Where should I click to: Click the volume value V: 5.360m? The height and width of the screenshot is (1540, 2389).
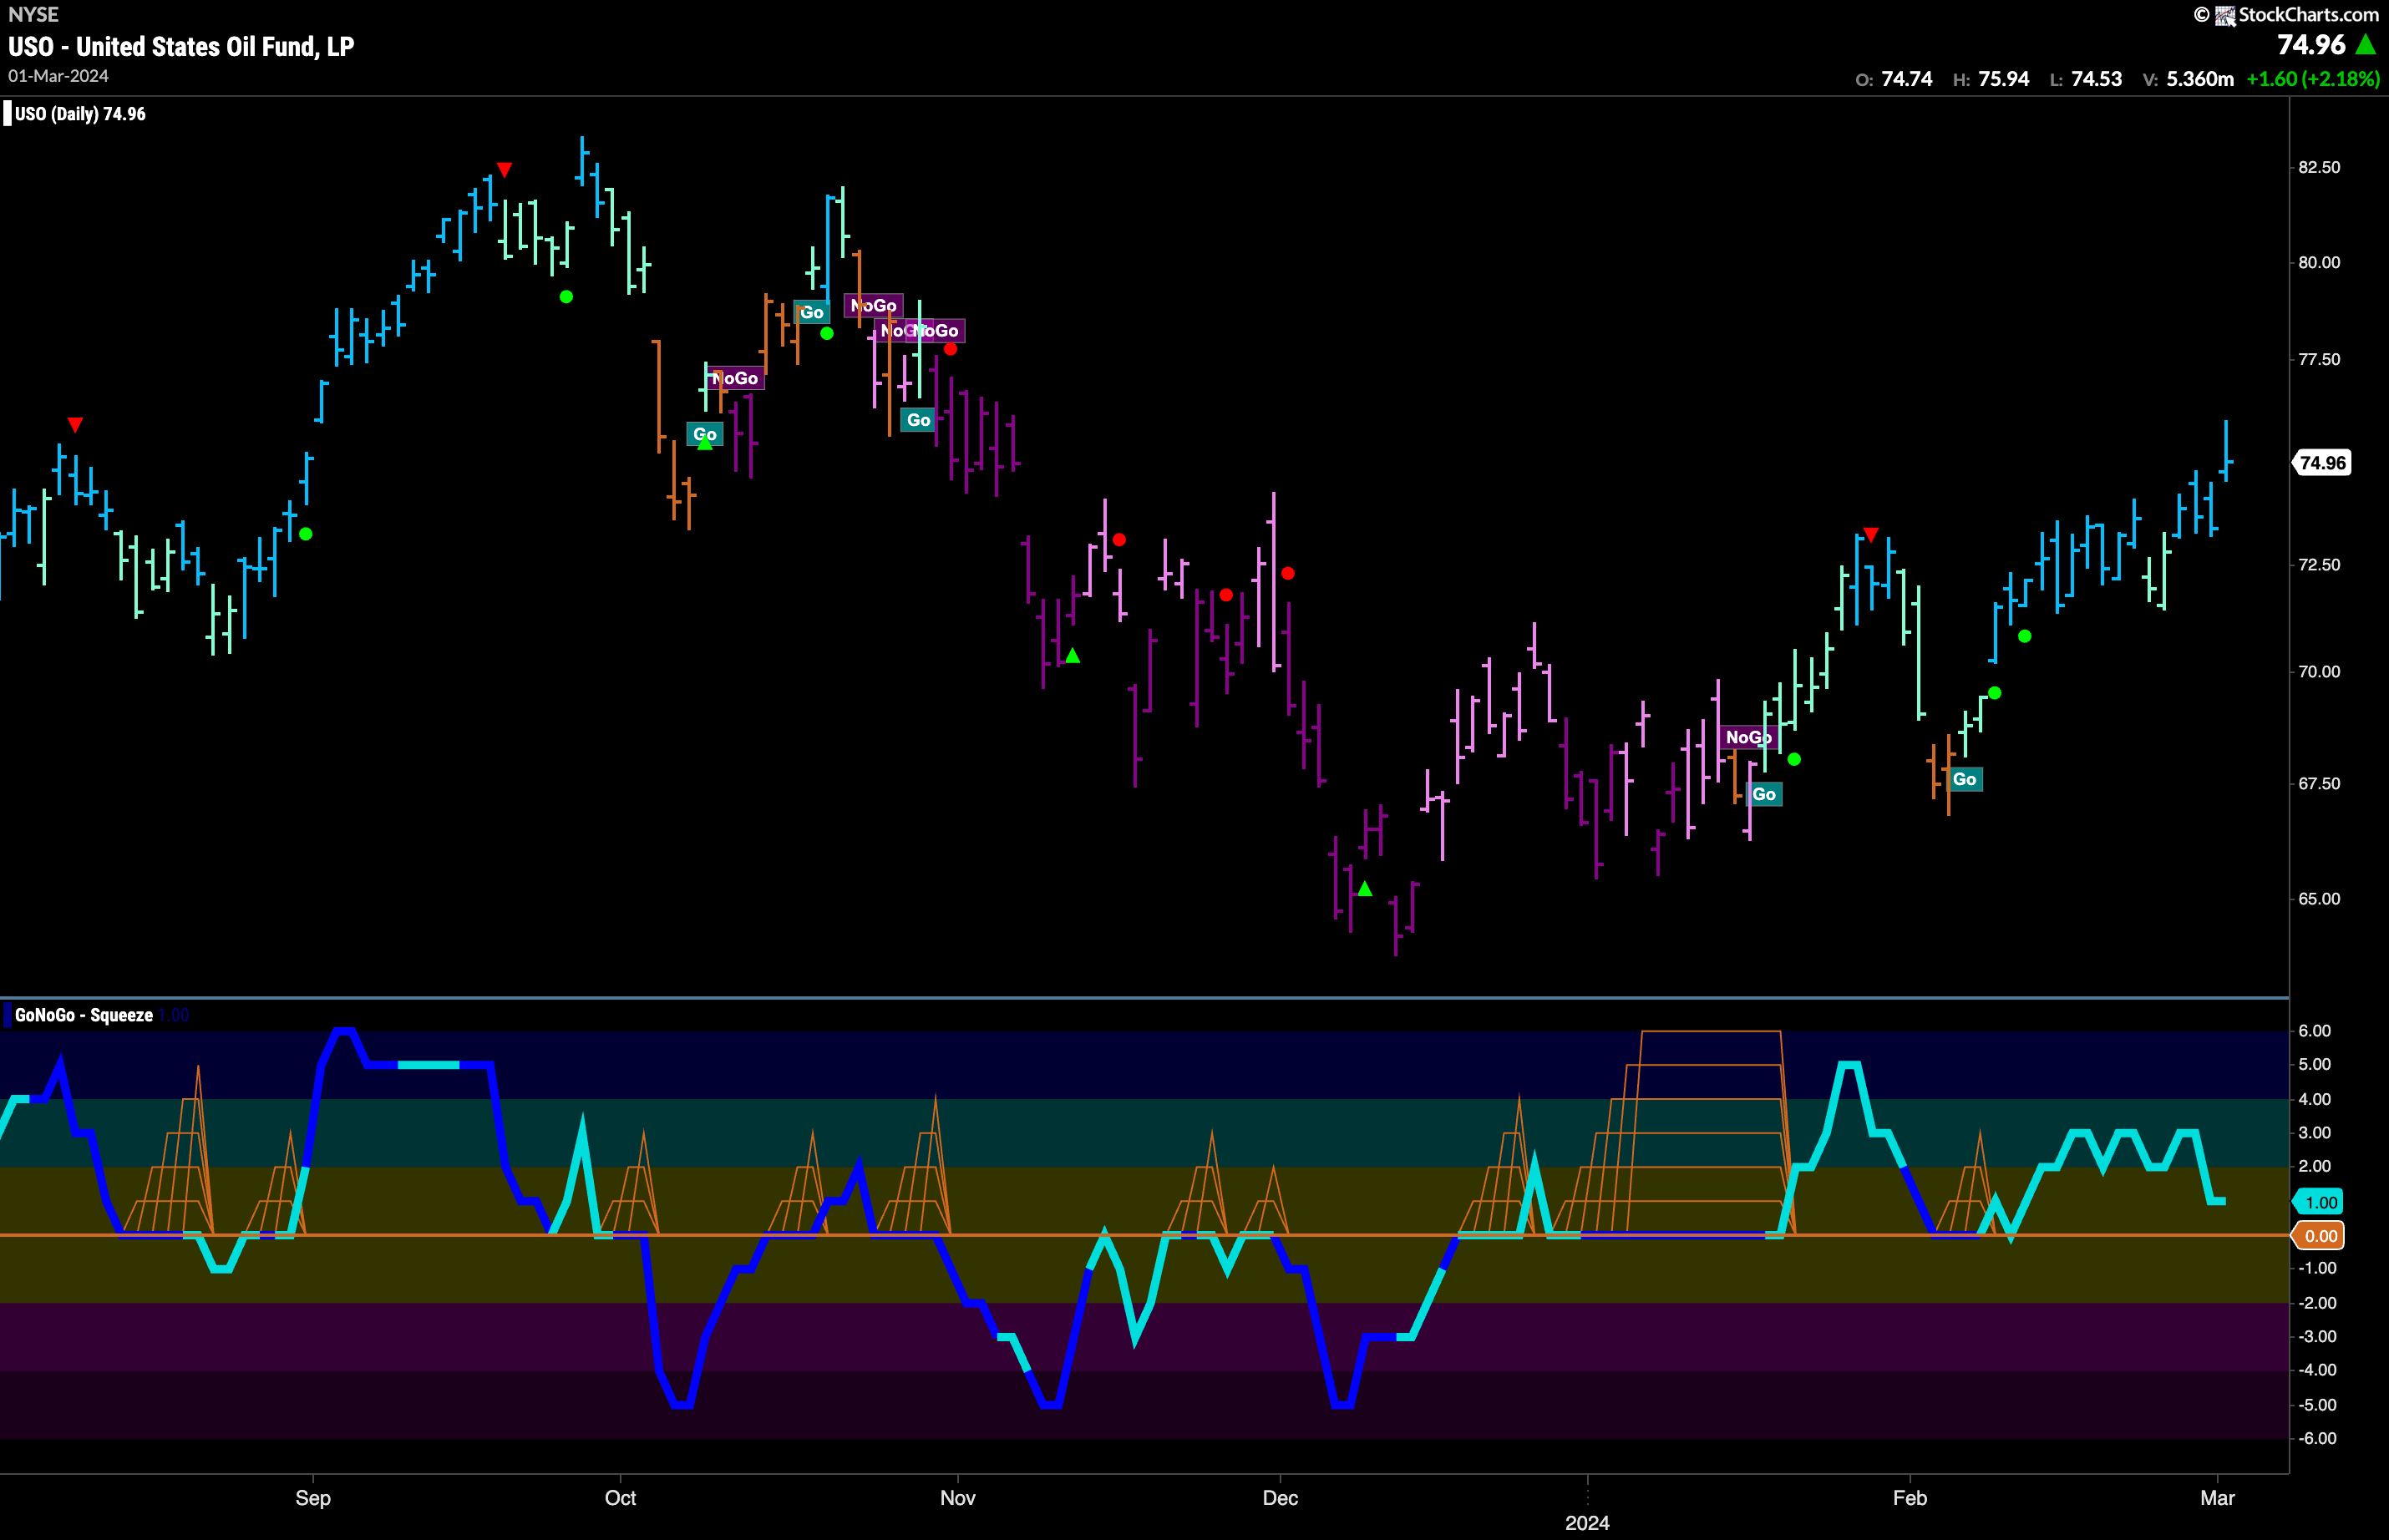pos(2188,79)
